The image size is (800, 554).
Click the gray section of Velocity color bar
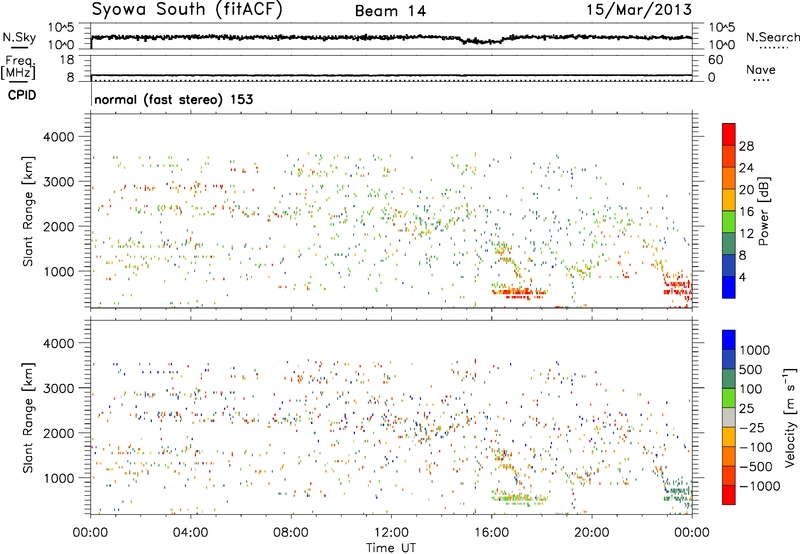click(729, 417)
